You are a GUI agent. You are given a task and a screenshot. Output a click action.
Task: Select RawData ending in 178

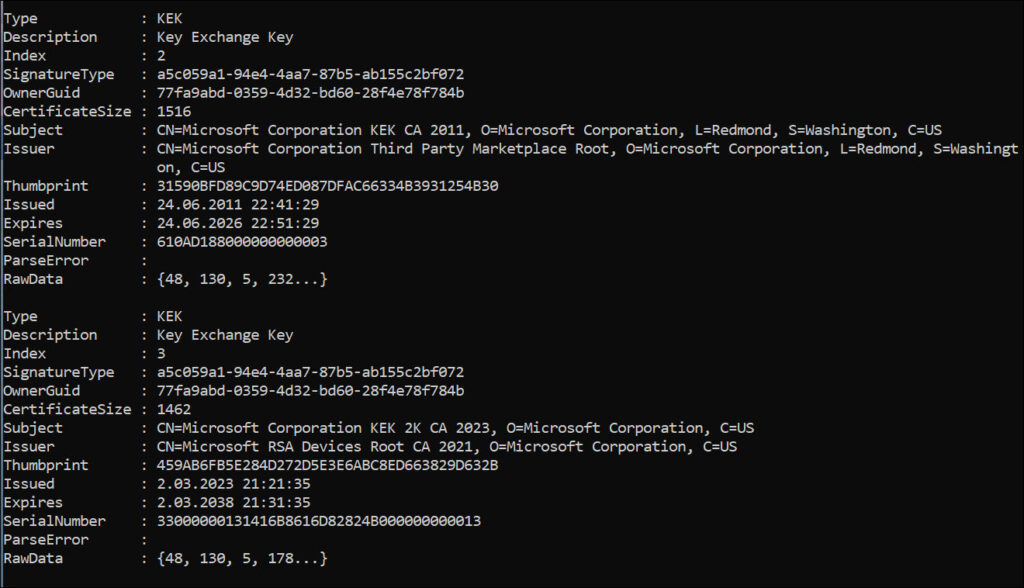click(242, 558)
